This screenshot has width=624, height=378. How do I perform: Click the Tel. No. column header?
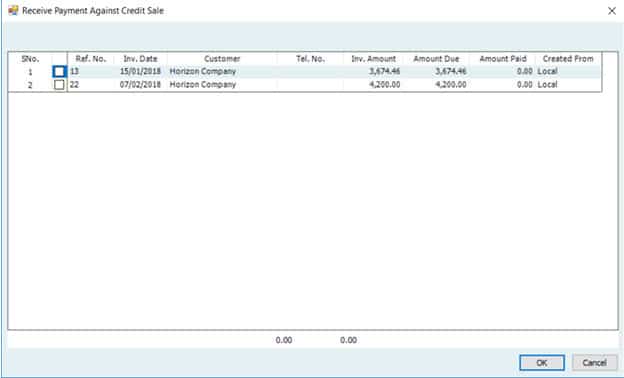click(x=310, y=59)
